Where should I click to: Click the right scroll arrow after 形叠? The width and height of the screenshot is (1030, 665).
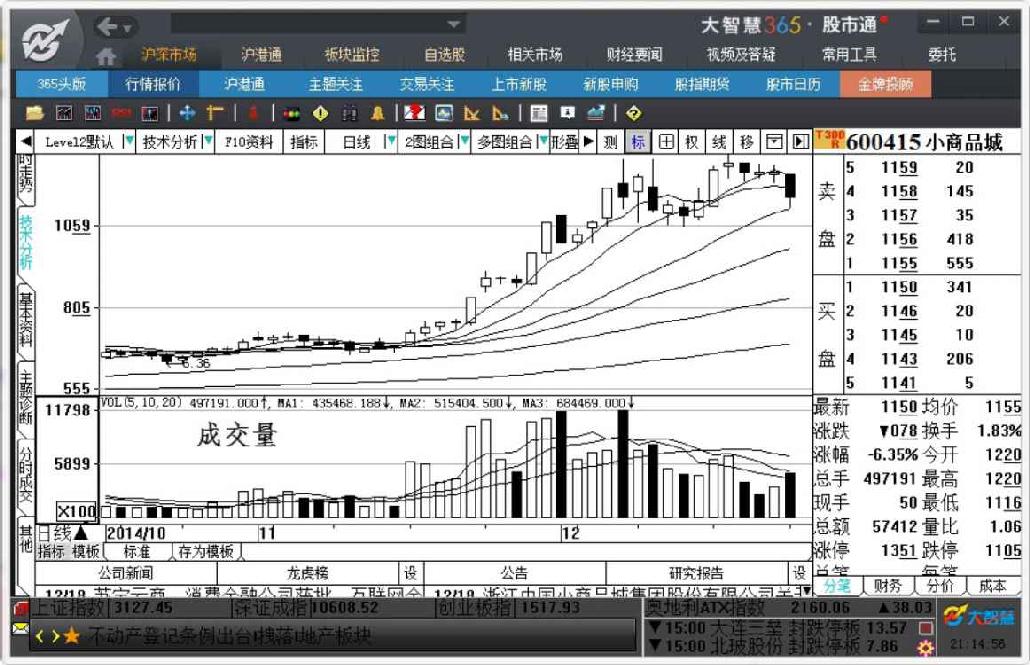[589, 141]
